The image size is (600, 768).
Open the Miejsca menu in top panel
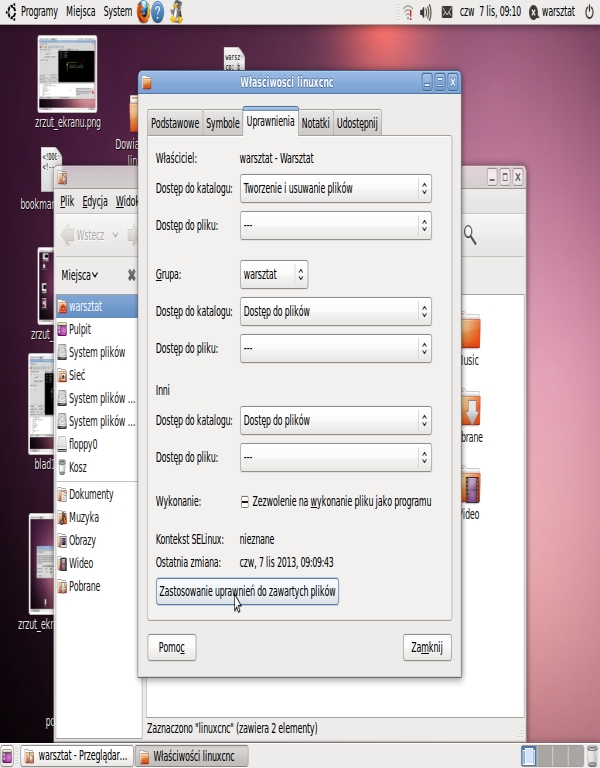point(81,11)
